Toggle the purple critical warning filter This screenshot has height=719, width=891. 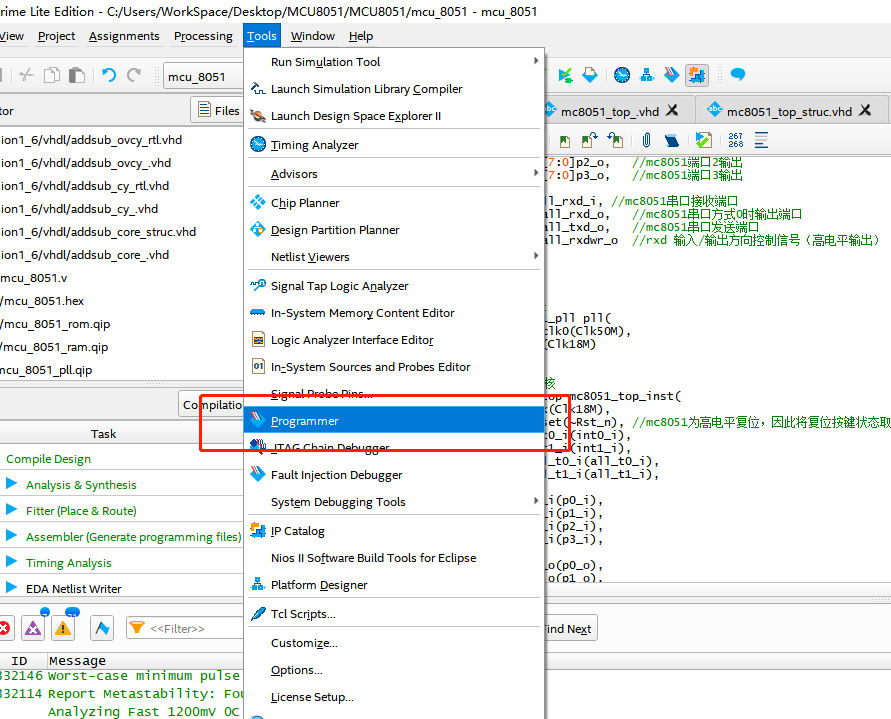pos(33,628)
